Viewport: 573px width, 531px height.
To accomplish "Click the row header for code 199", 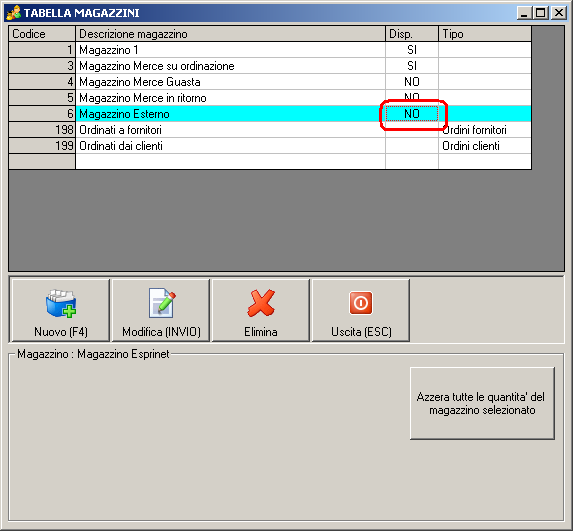I will click(42, 146).
